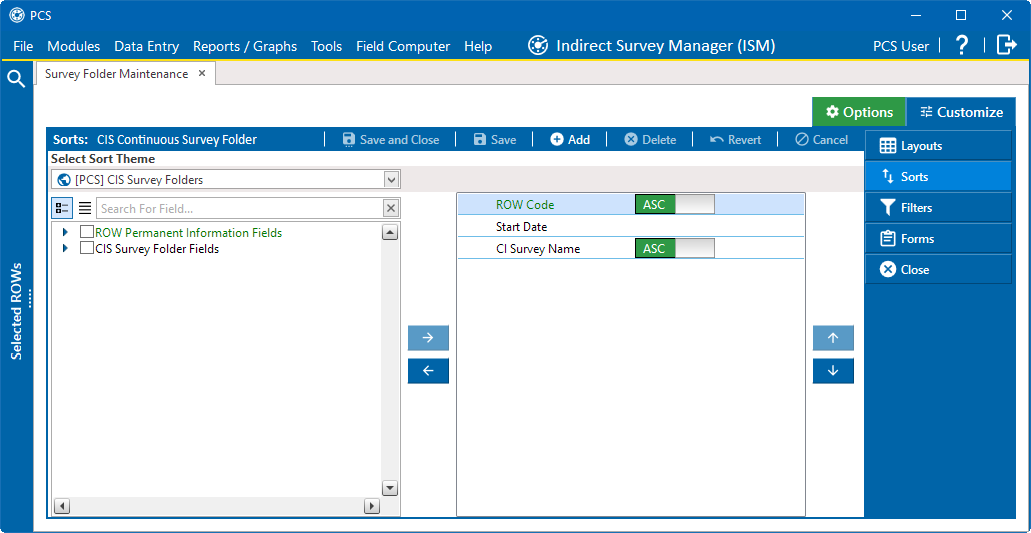Move field to sort list with right arrow
1031x533 pixels.
click(428, 338)
